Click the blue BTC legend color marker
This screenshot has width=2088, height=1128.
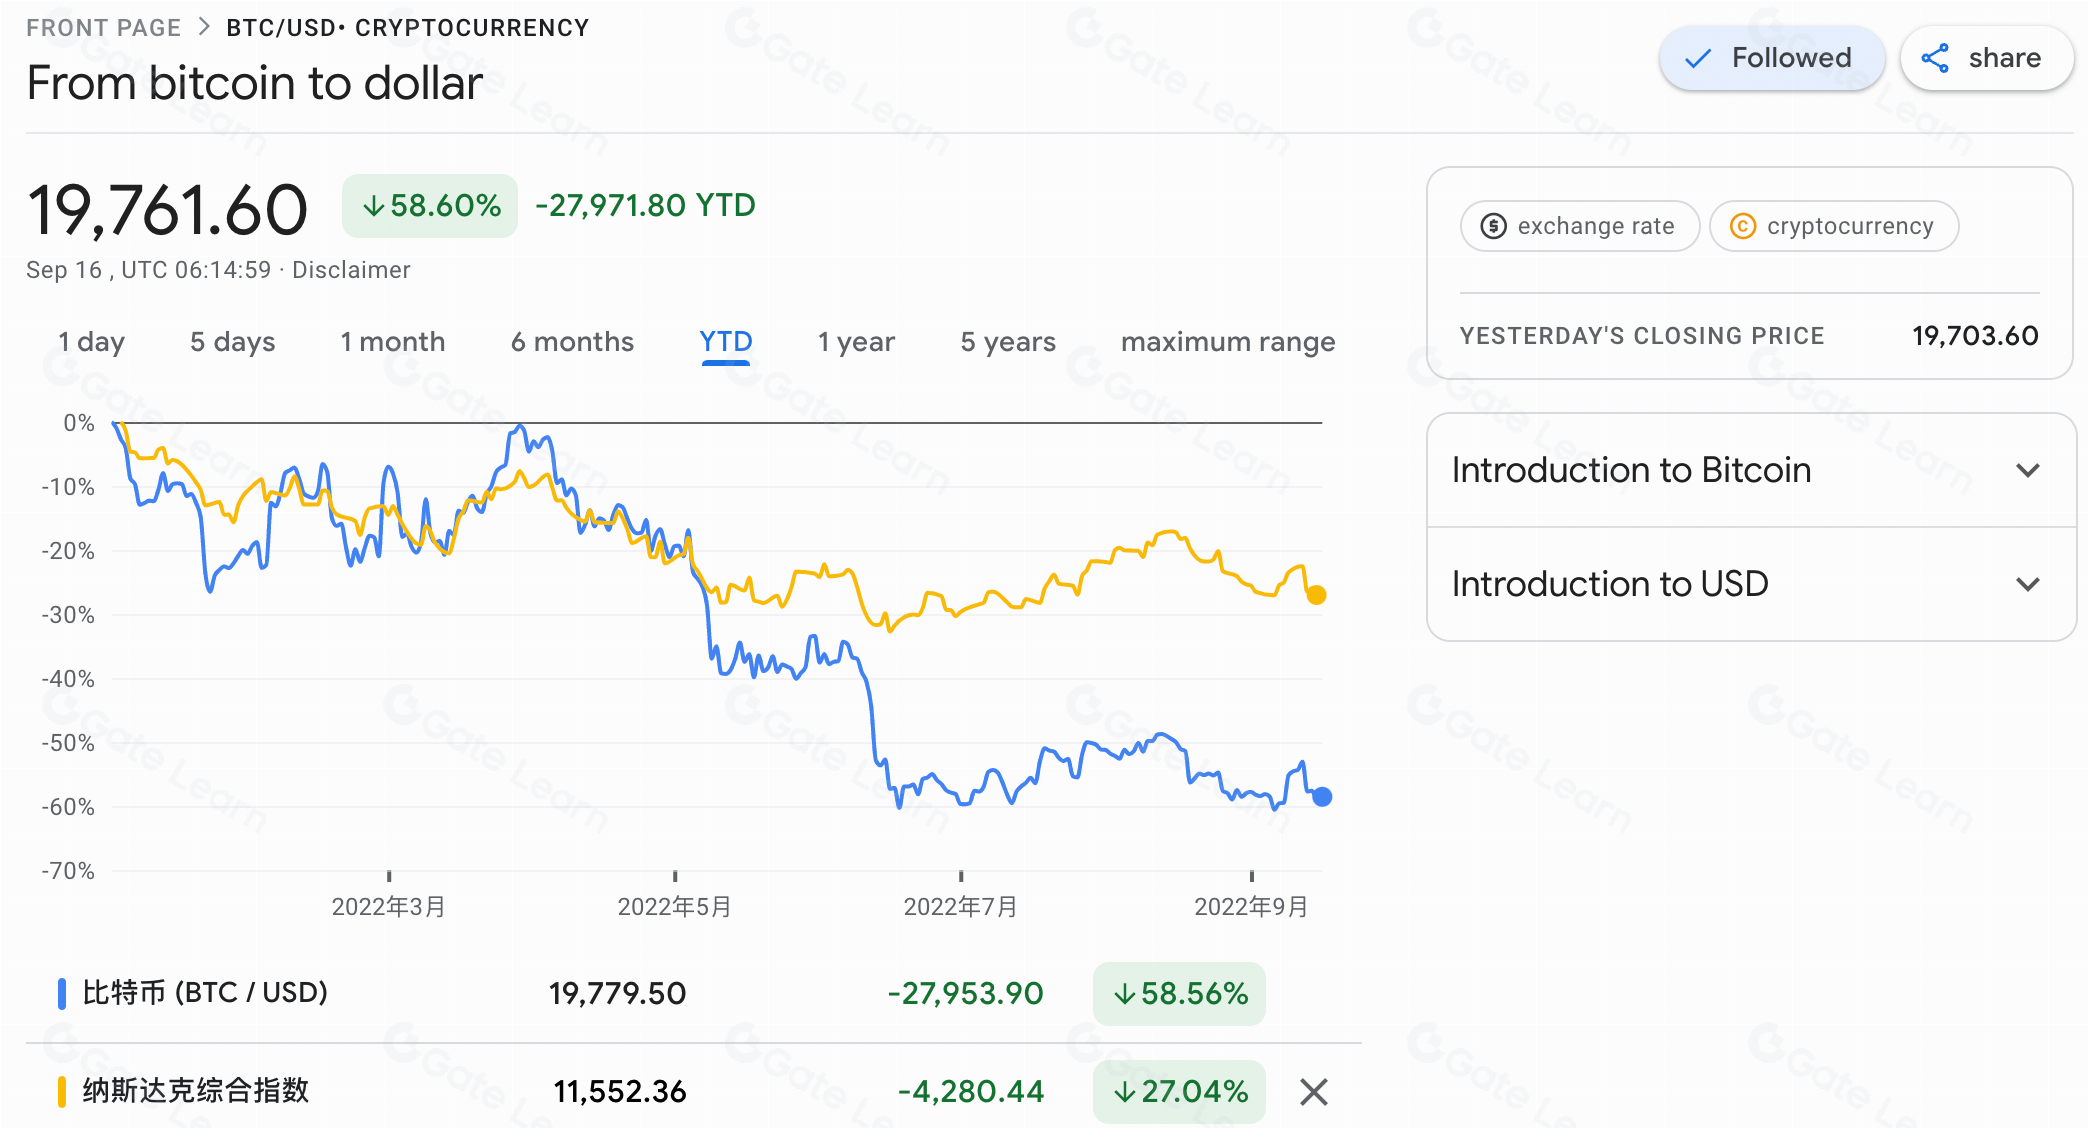coord(62,993)
